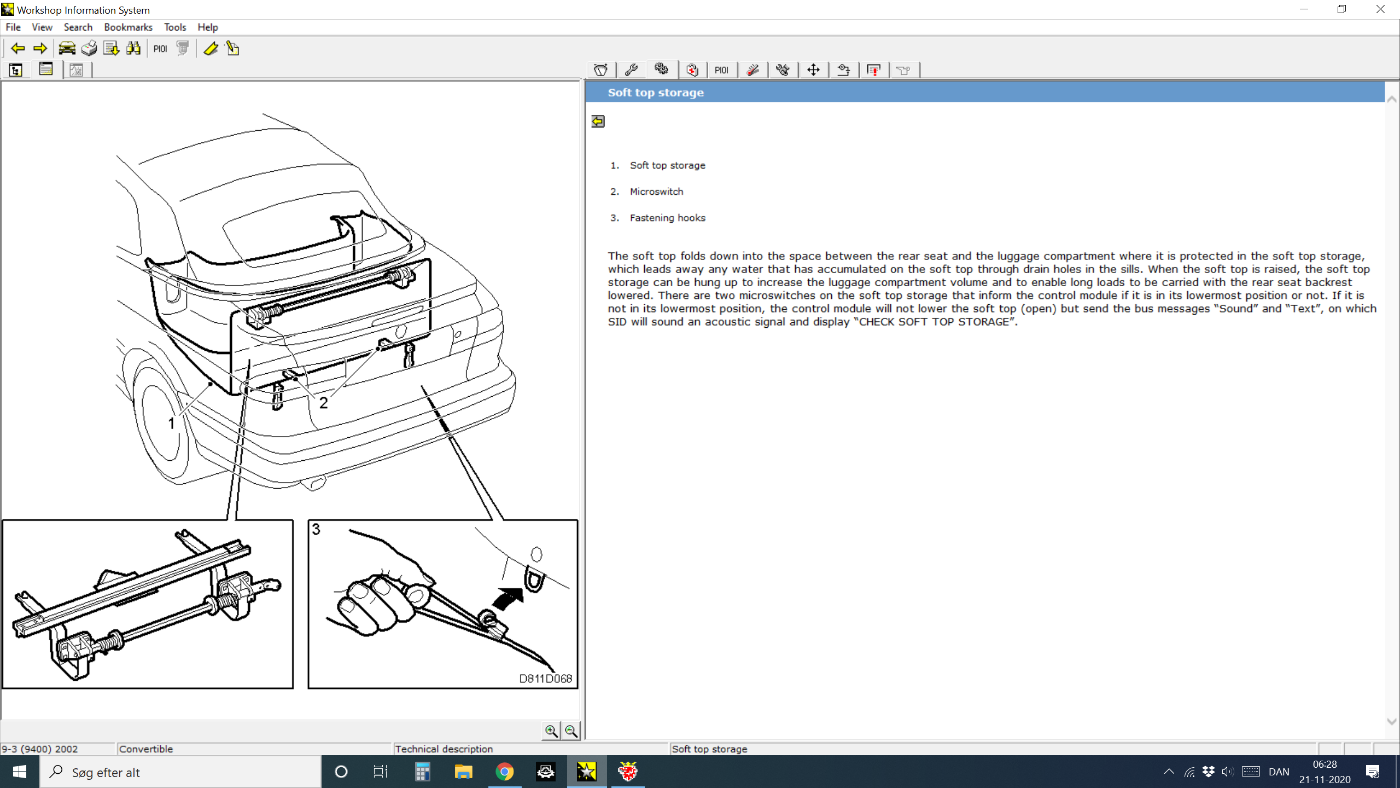Go back with the yellow left arrow
The width and height of the screenshot is (1400, 788).
pyautogui.click(x=17, y=48)
